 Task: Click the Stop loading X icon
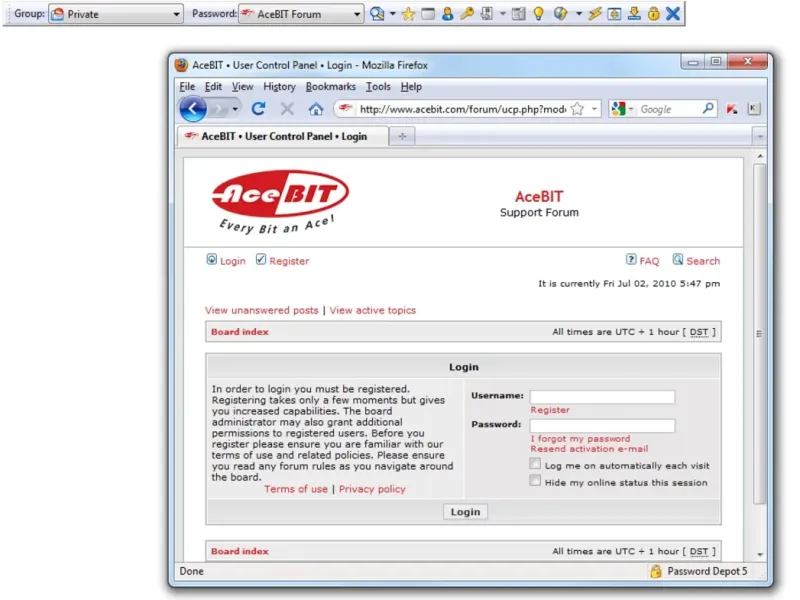[x=287, y=109]
